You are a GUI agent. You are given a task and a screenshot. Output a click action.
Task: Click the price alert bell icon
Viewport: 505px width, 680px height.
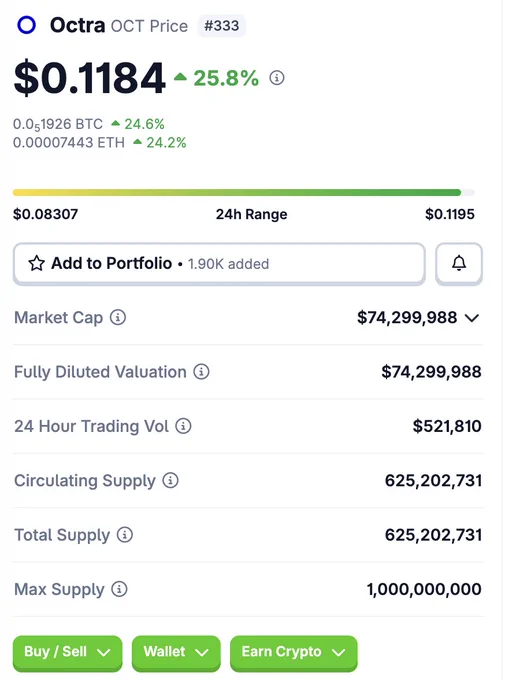(459, 263)
